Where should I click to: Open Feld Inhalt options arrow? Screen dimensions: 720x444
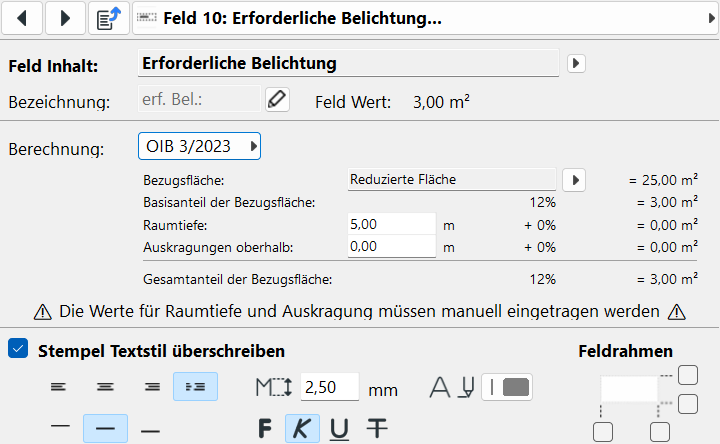pos(575,63)
